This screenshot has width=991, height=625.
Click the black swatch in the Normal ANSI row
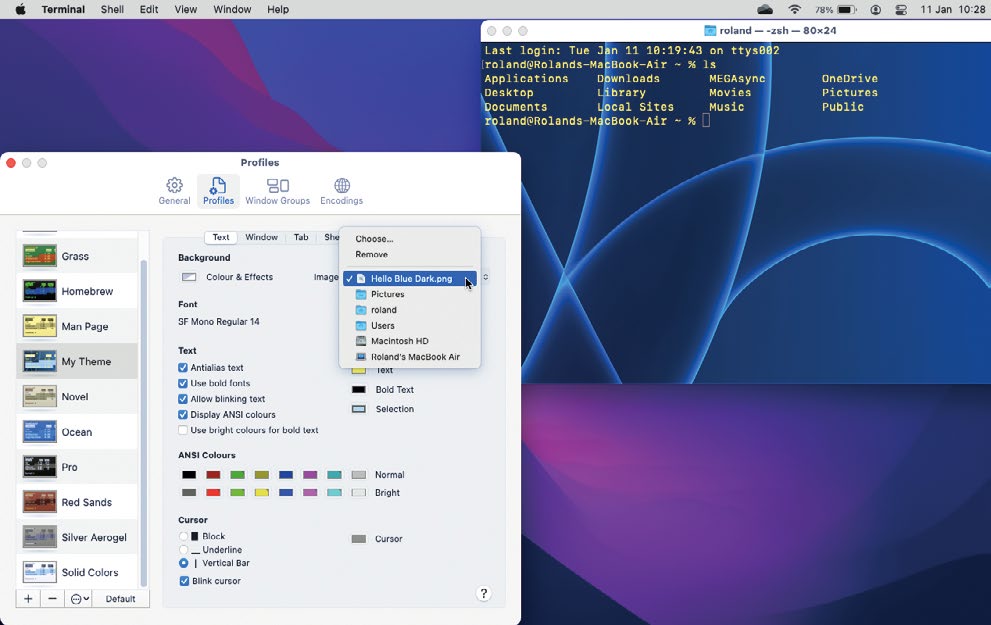coord(189,475)
